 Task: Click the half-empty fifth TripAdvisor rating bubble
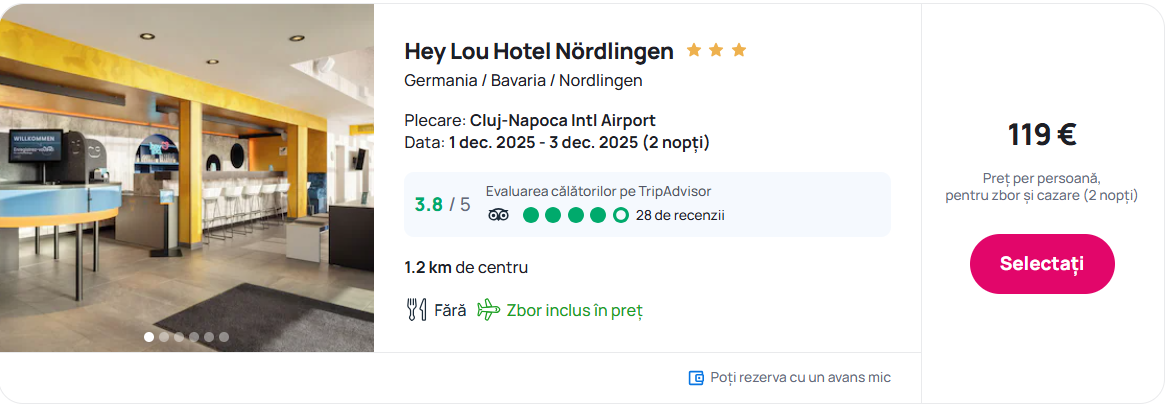[x=621, y=215]
